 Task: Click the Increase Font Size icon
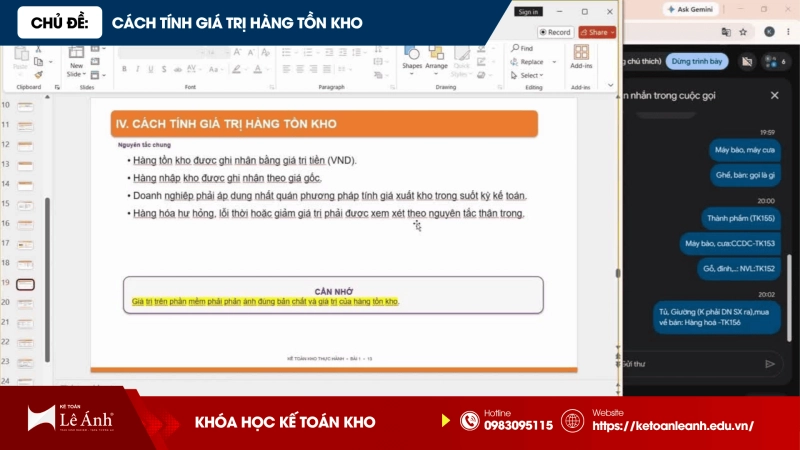tap(237, 52)
